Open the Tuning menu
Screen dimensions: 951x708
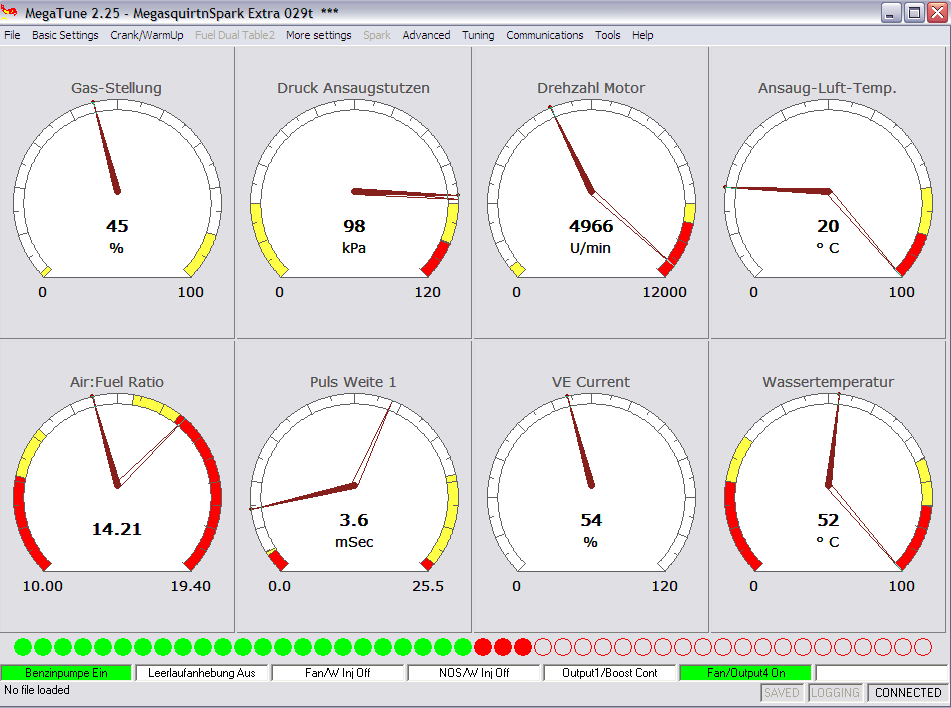point(478,35)
